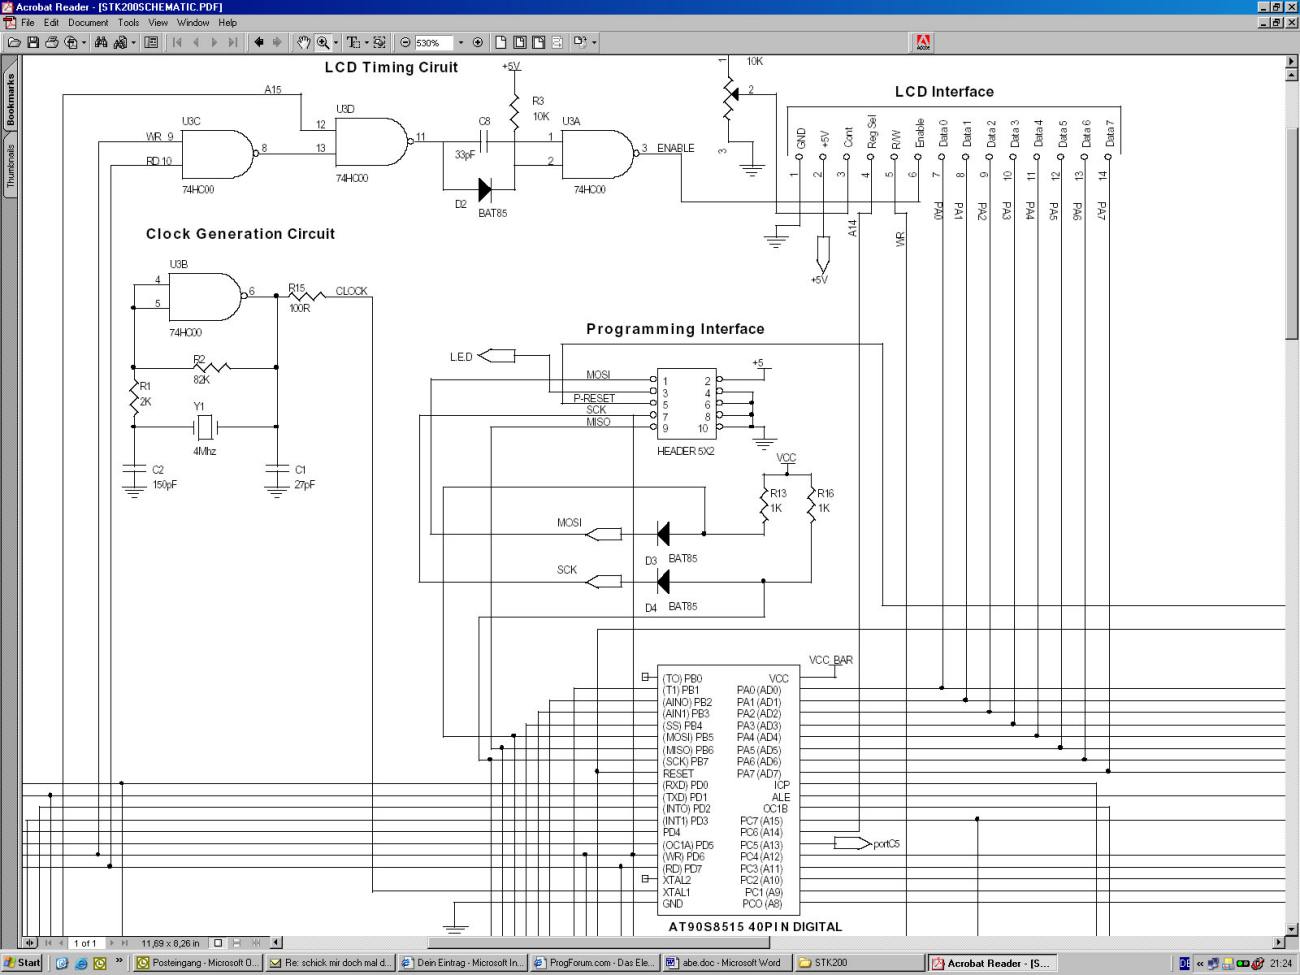The height and width of the screenshot is (975, 1300).
Task: Switch to STK200 folder taskbar button
Action: tap(858, 963)
